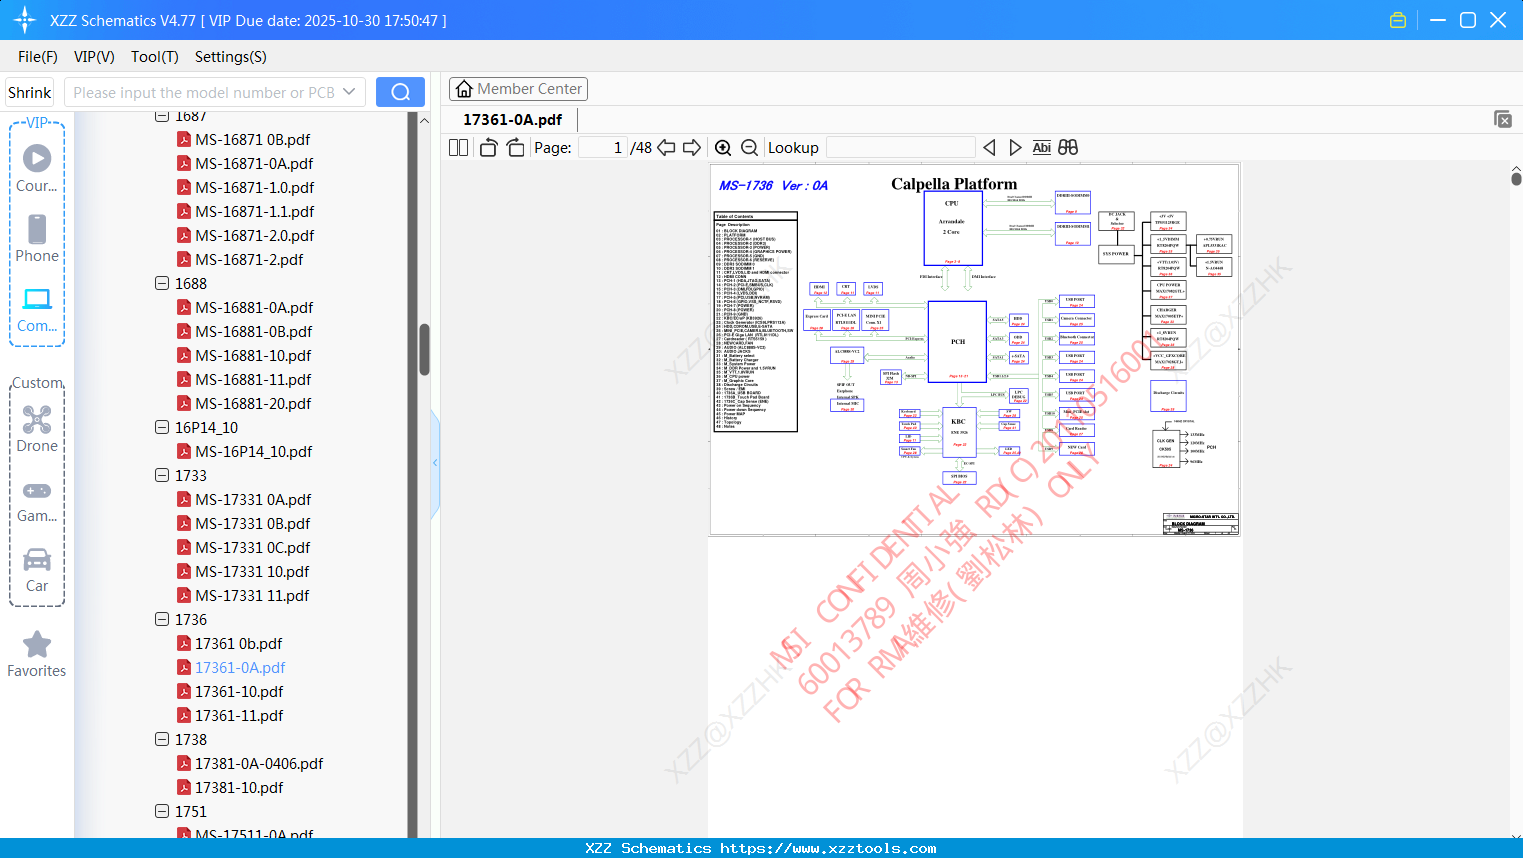Open MS-16P14_10.pdf
Viewport: 1523px width, 858px height.
254,451
